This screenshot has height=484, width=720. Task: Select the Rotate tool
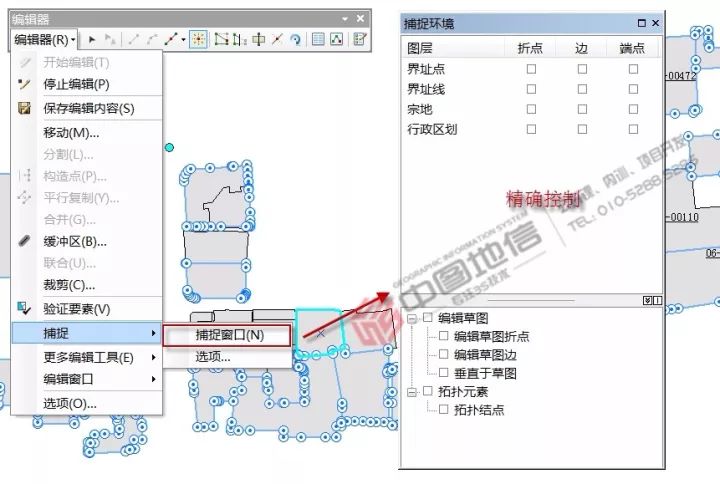295,40
